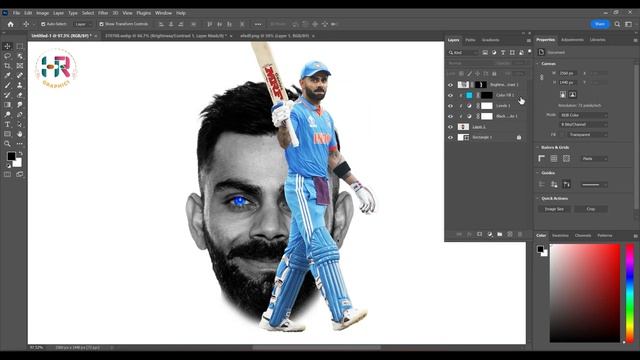Select the Hand tool
The image size is (640, 360).
click(x=20, y=134)
